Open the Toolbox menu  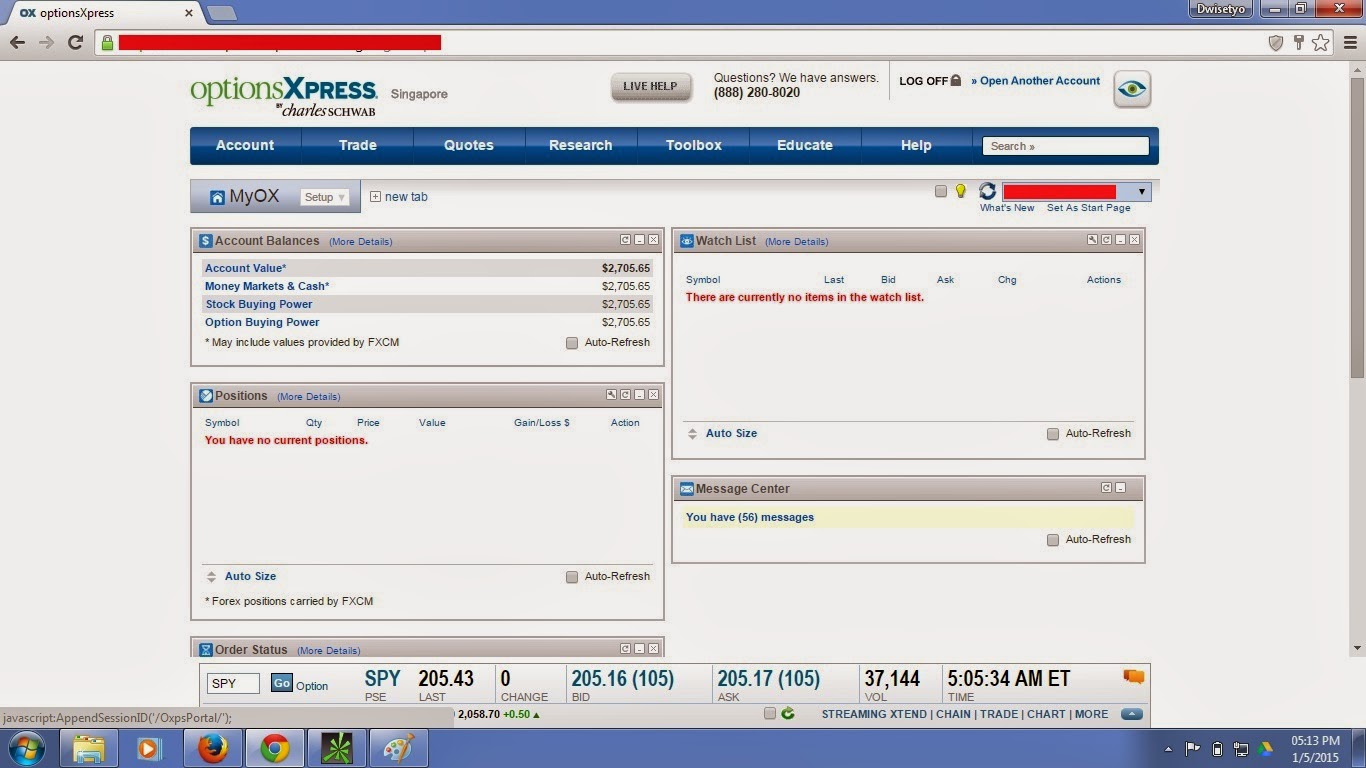point(694,145)
